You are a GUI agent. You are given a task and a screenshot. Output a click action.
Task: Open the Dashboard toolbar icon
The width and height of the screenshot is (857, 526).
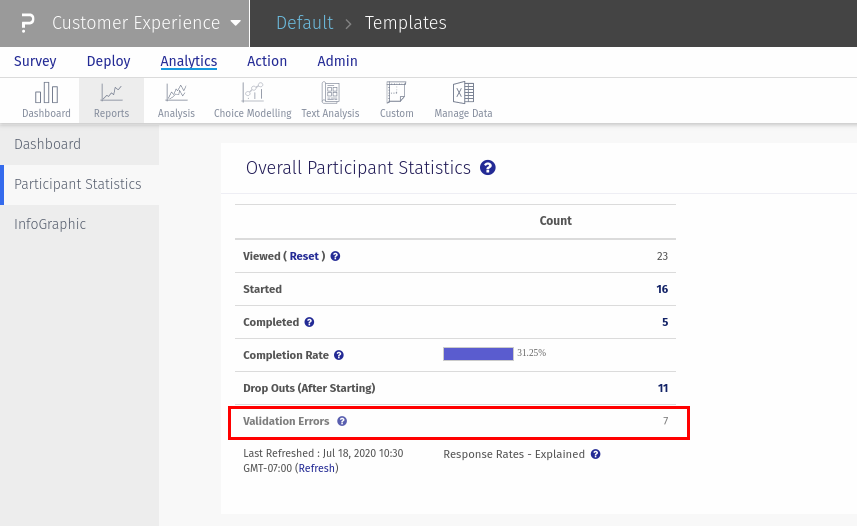[46, 100]
